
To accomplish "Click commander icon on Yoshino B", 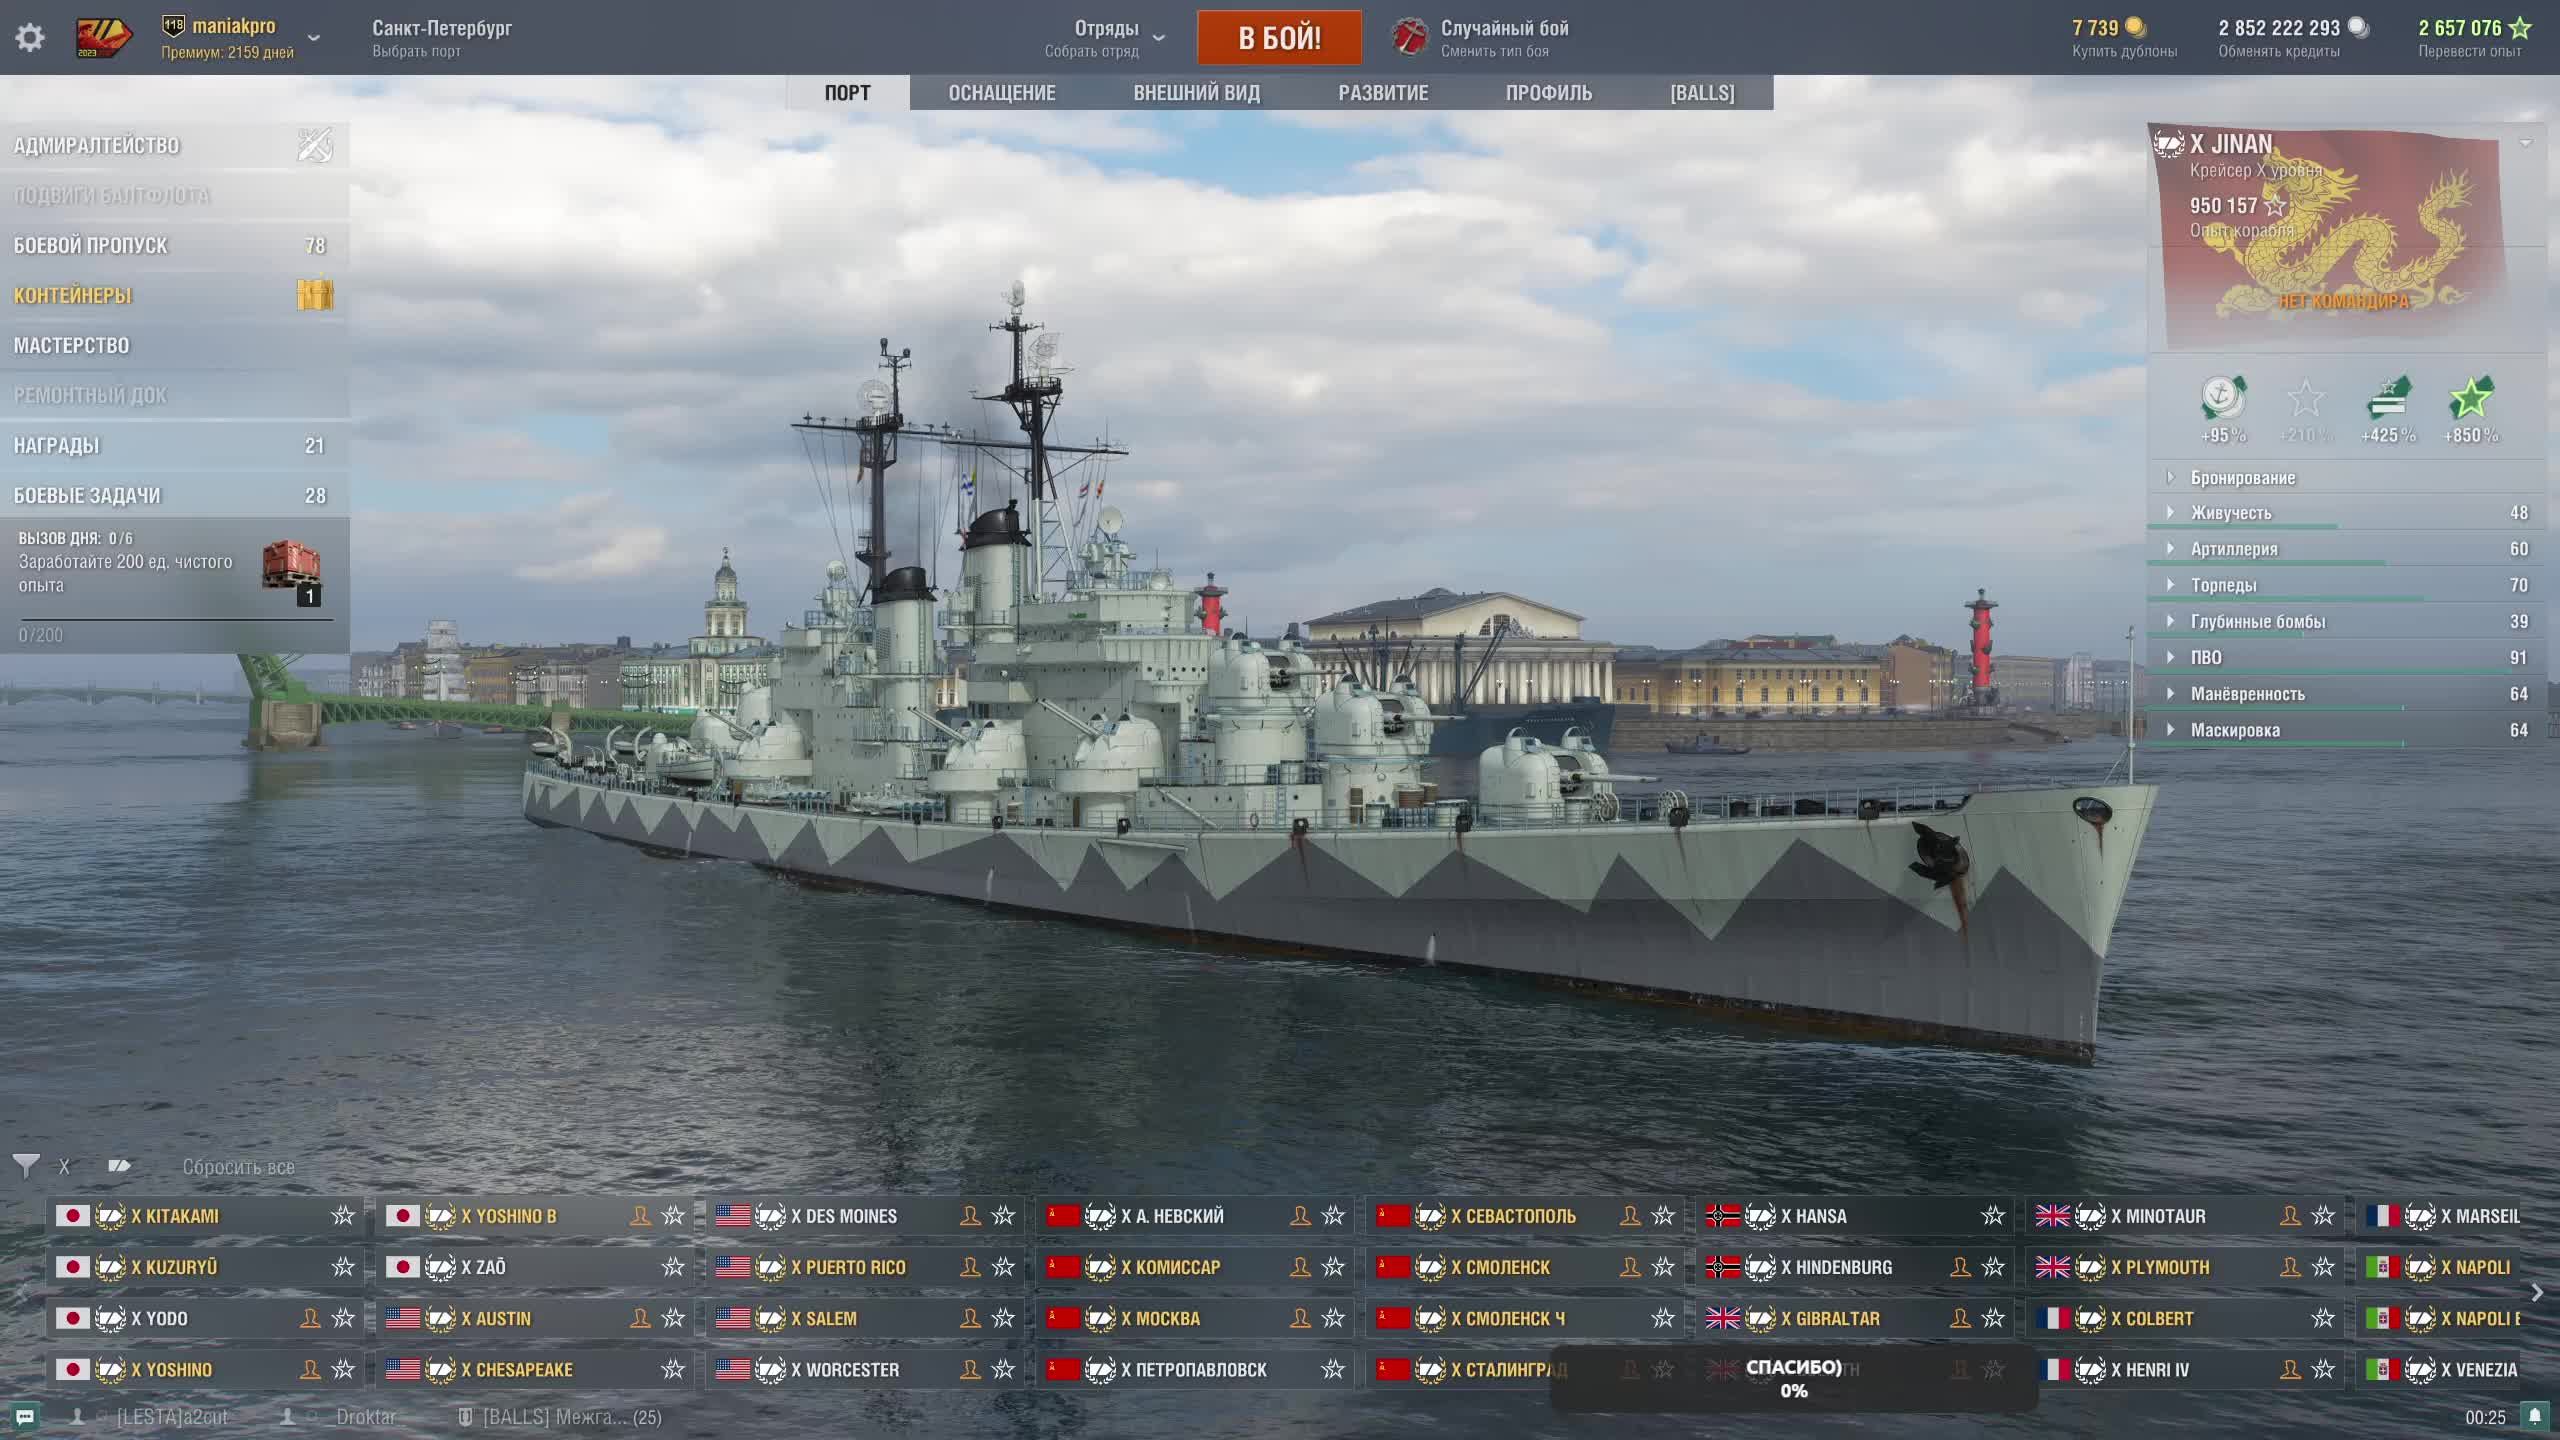I will point(640,1216).
